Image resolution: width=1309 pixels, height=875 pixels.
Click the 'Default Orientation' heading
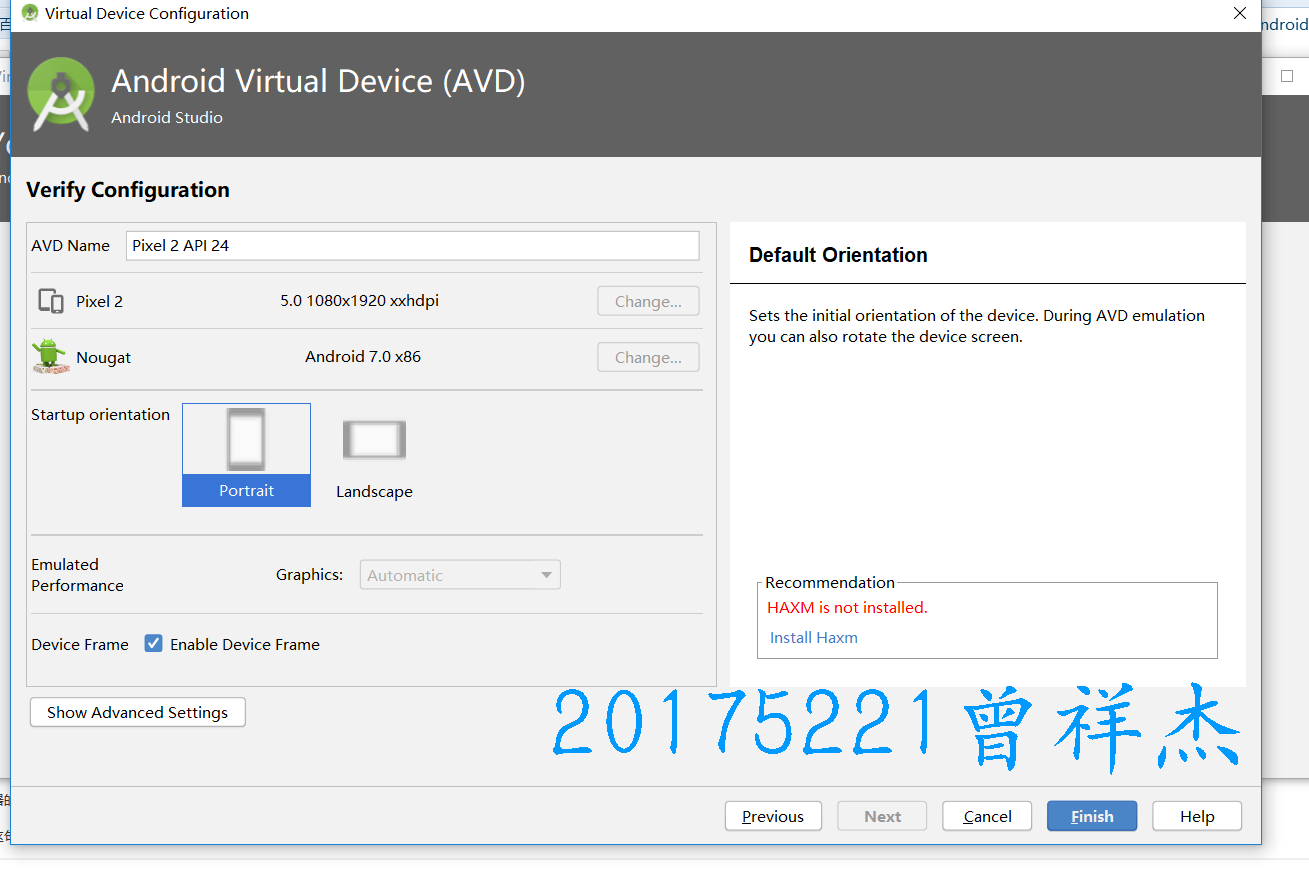[x=838, y=255]
